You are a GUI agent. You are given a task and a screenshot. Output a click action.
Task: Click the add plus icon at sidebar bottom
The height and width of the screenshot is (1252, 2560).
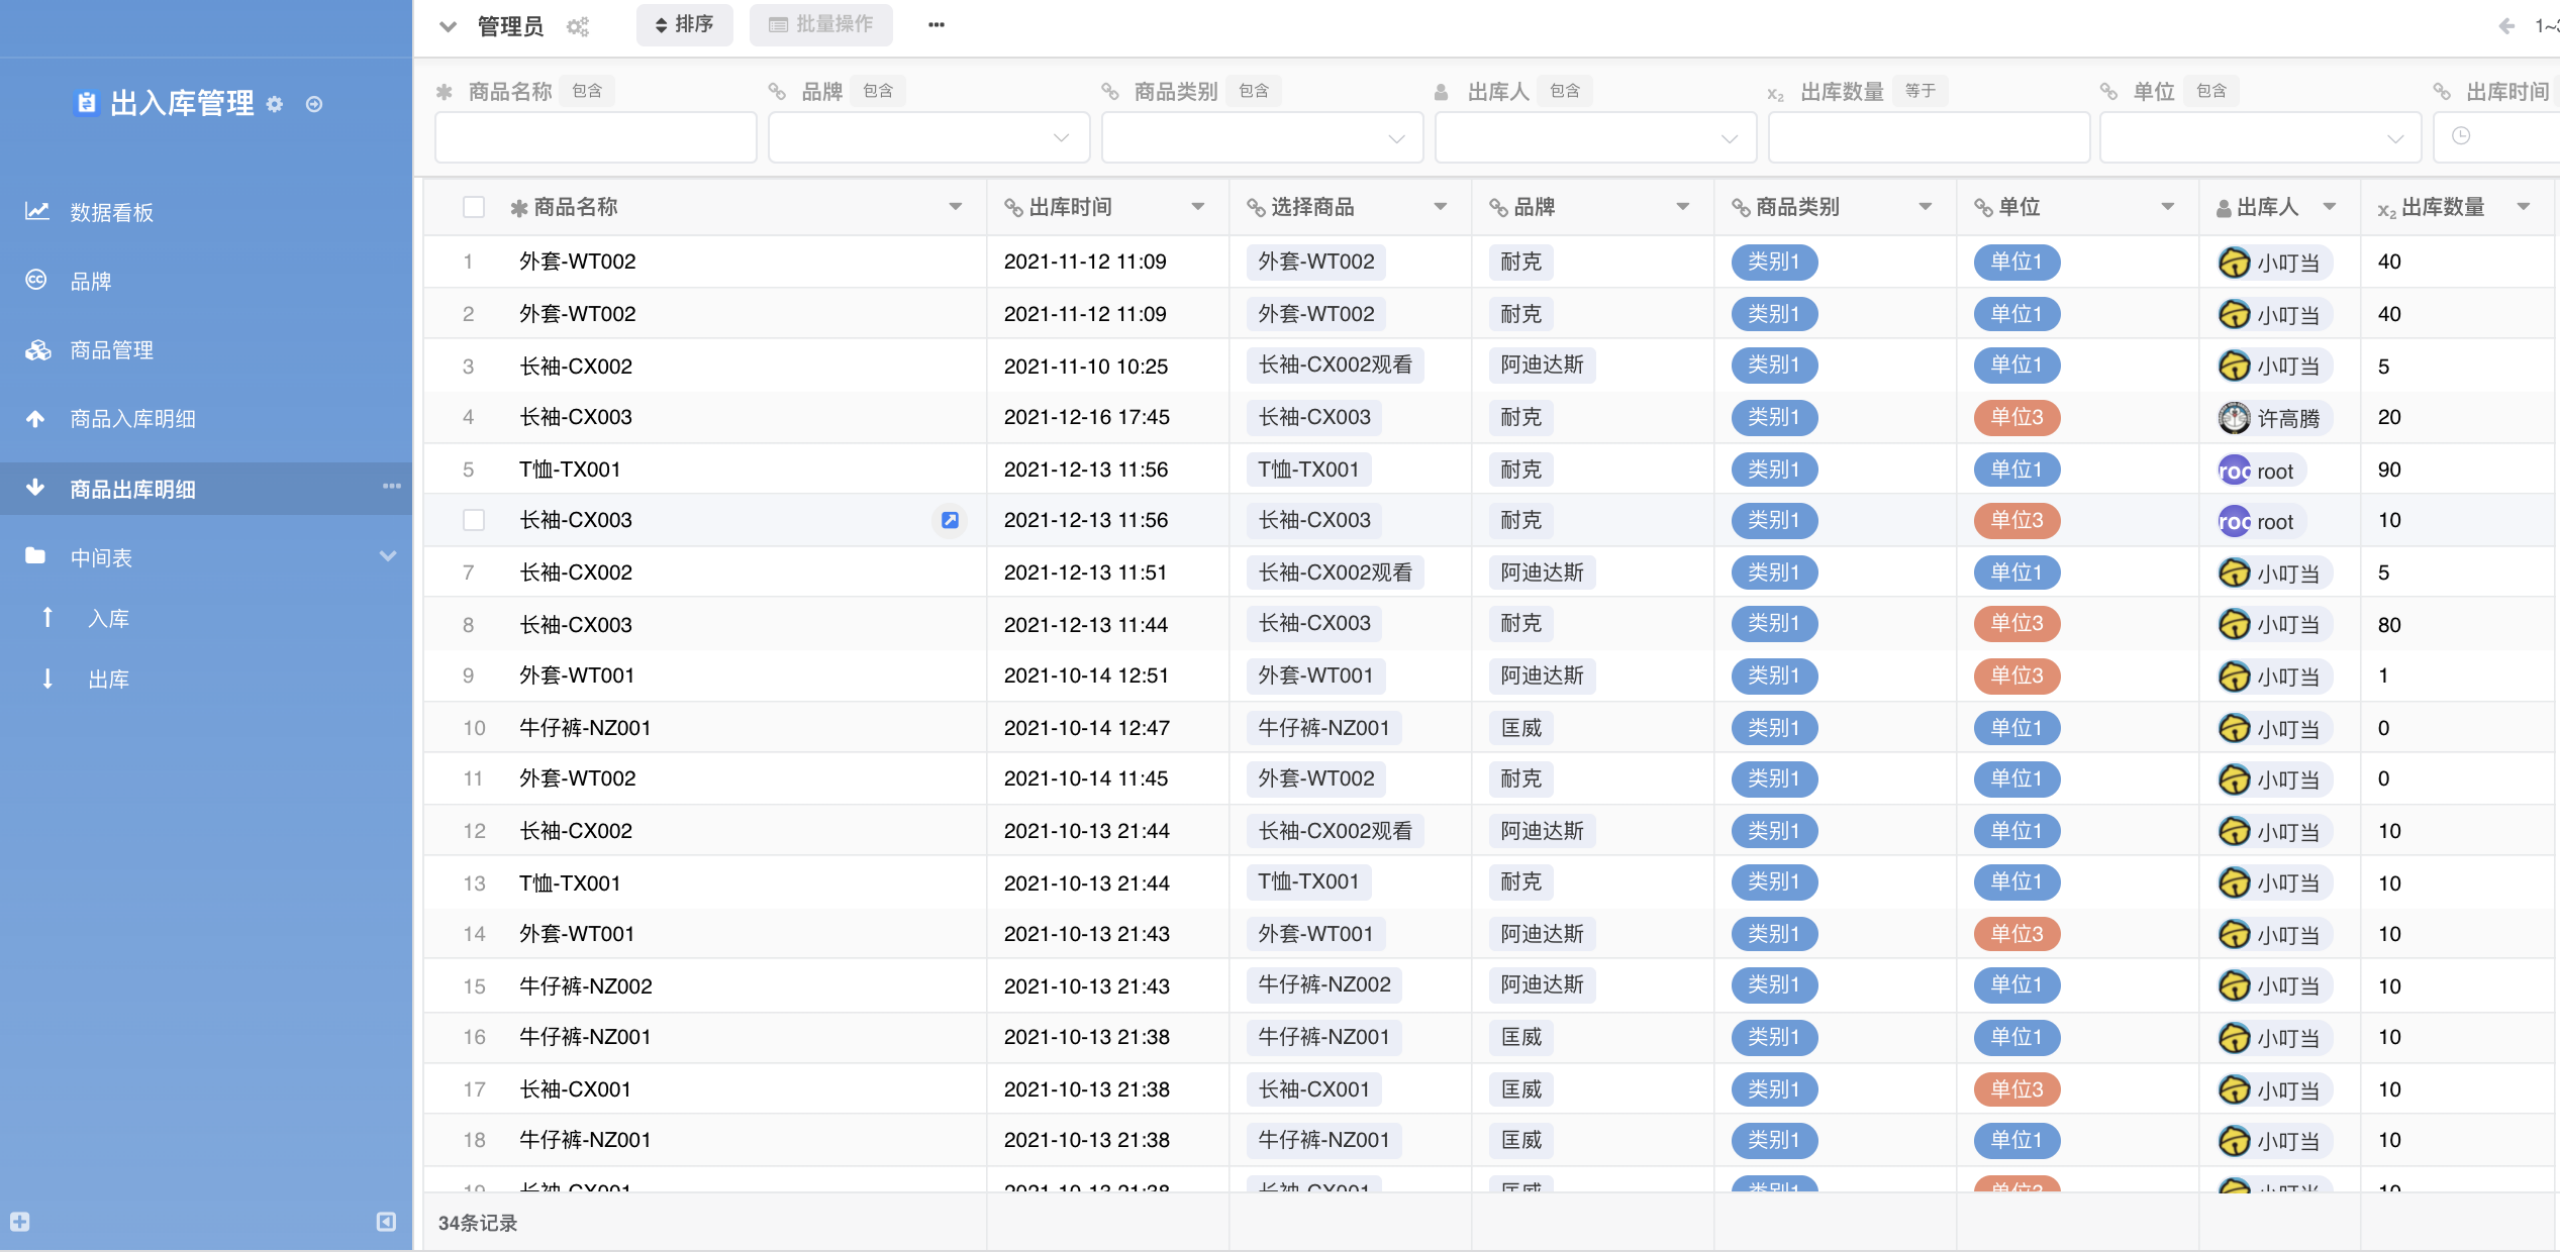tap(20, 1221)
